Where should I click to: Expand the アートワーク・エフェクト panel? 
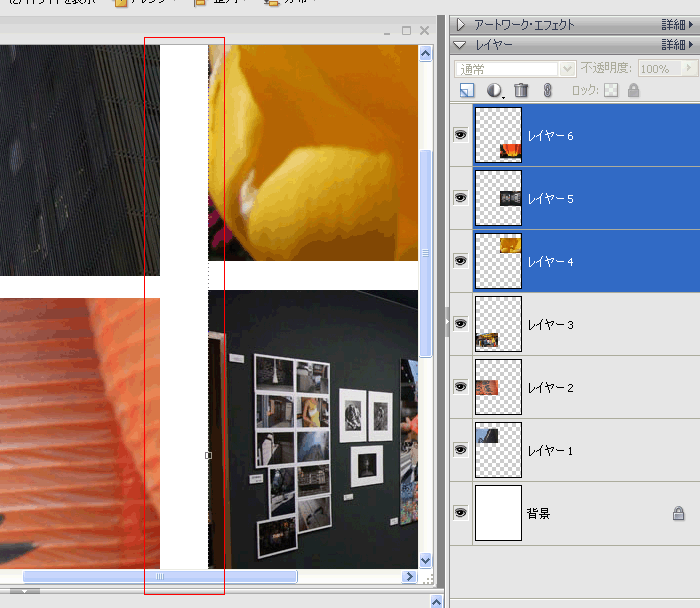tap(460, 25)
